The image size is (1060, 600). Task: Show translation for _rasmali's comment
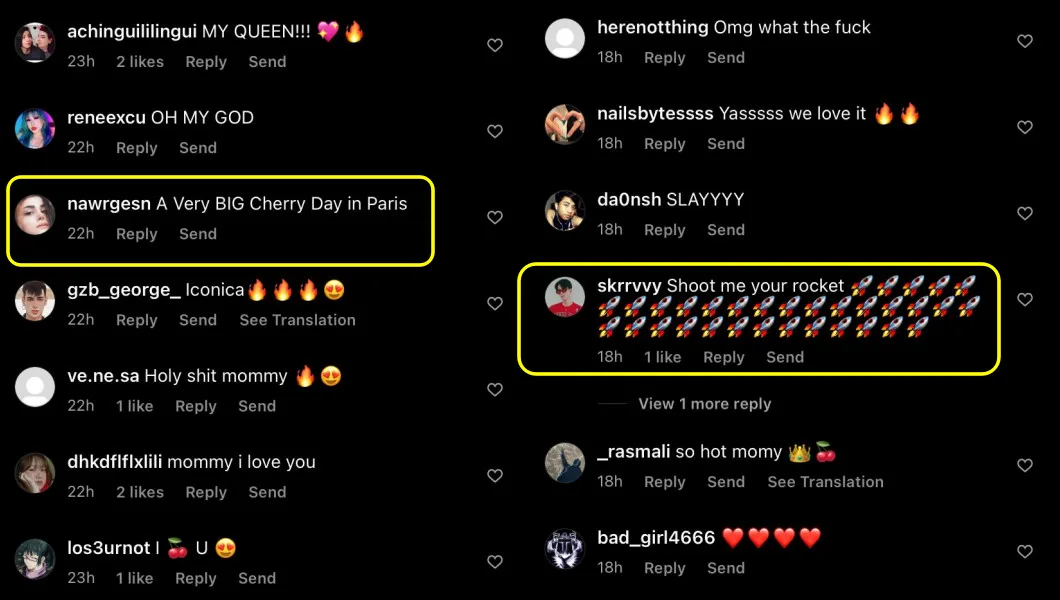[x=825, y=482]
